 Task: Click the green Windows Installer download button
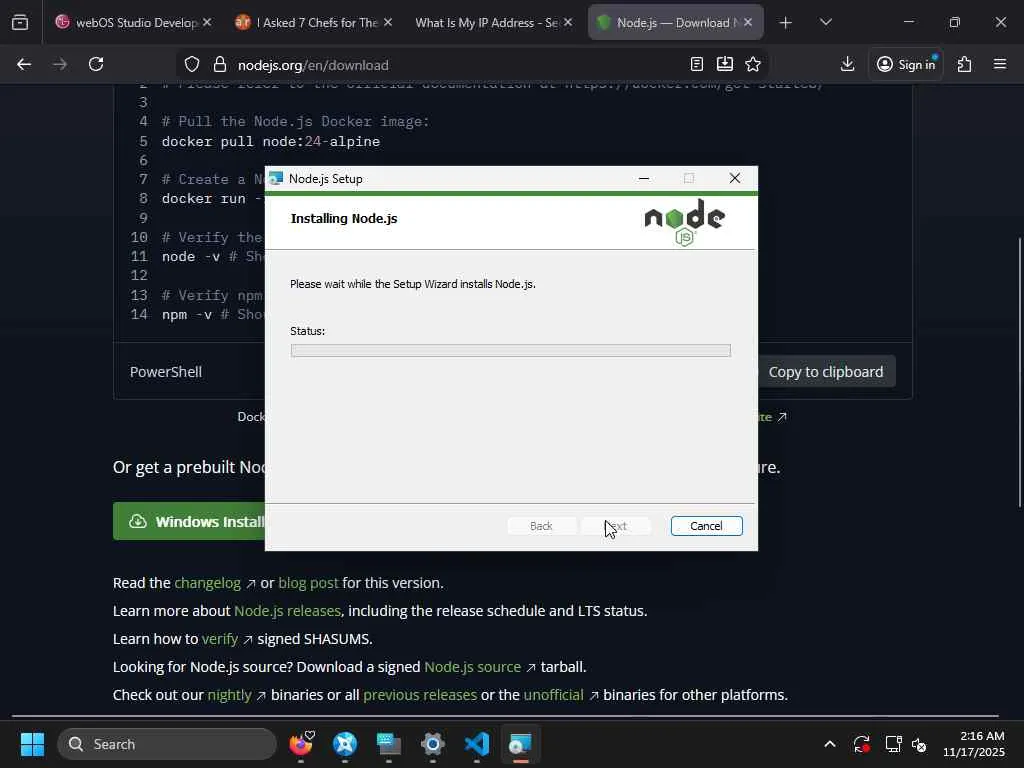(189, 521)
